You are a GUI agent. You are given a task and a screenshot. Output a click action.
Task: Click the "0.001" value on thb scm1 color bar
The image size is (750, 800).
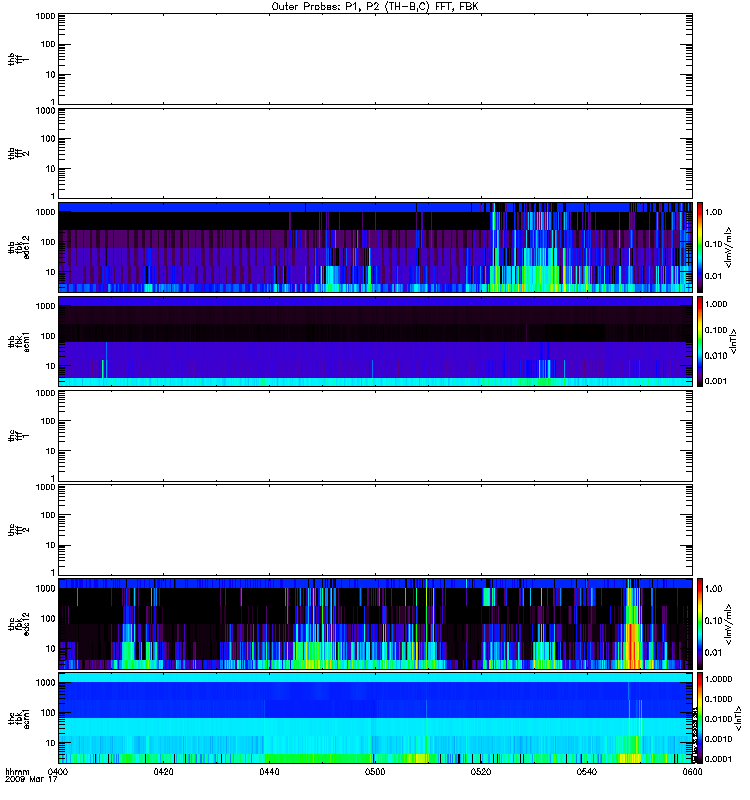pyautogui.click(x=716, y=381)
